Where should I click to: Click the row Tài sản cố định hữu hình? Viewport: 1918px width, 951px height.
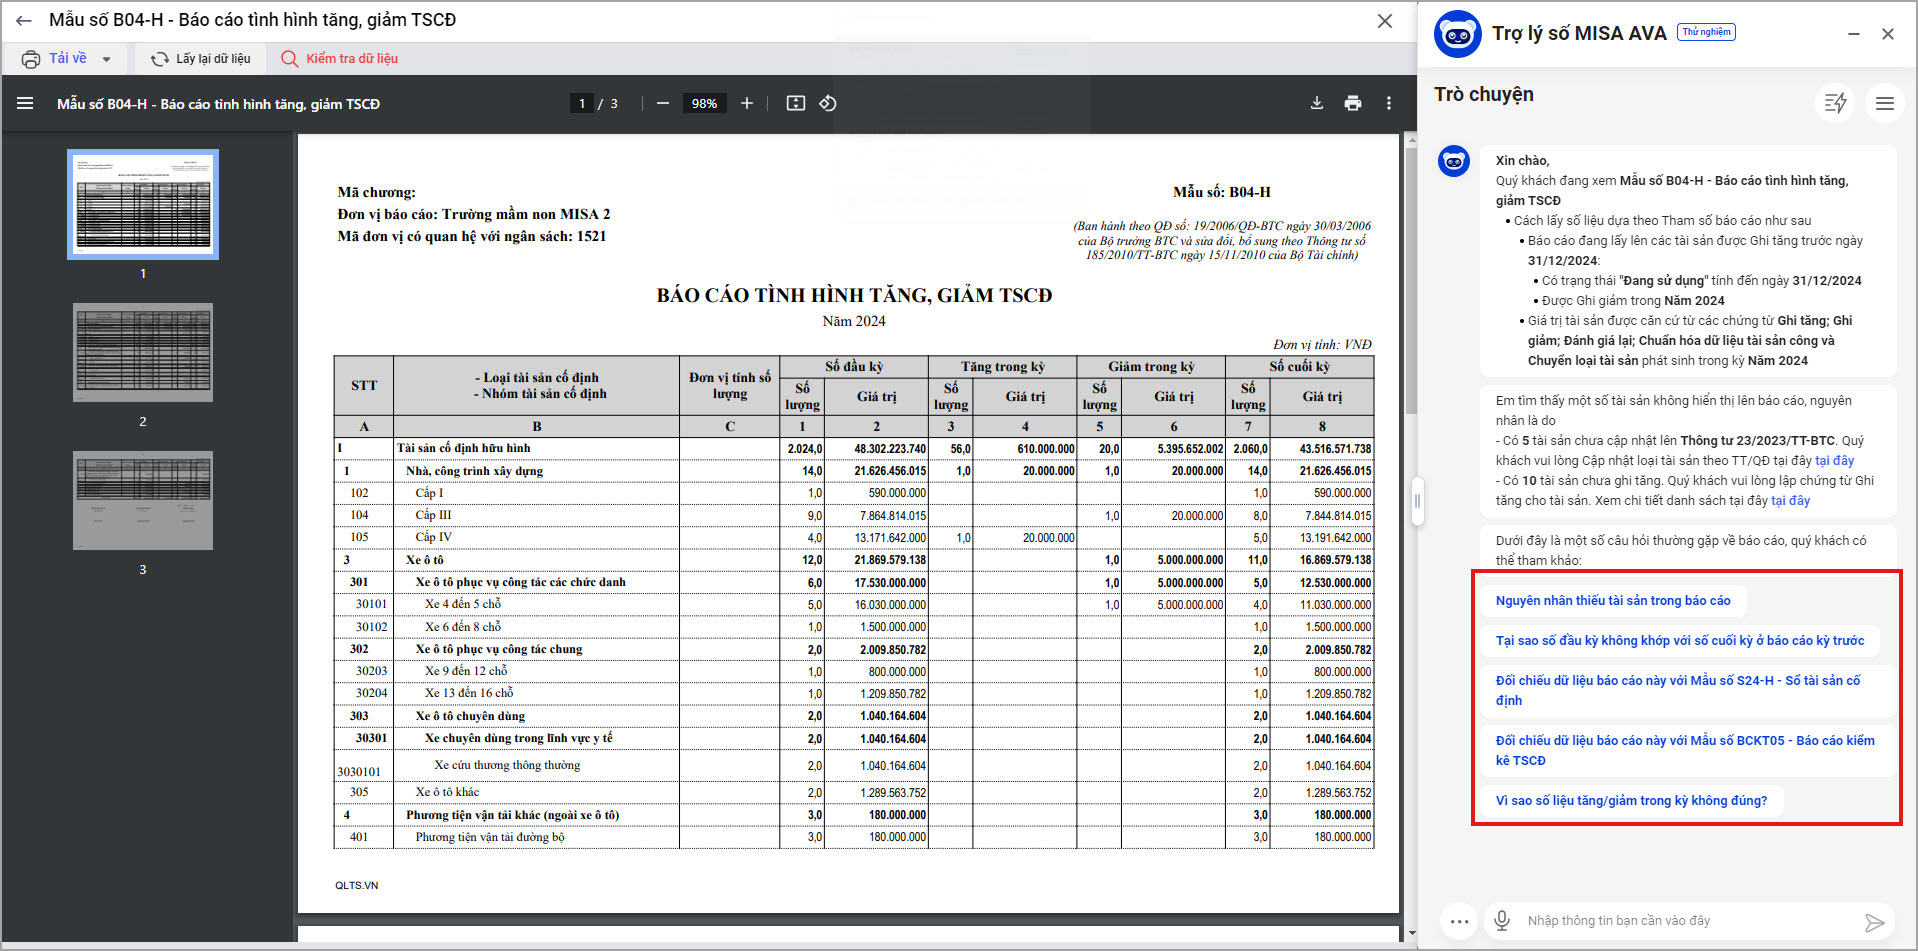[x=854, y=449]
